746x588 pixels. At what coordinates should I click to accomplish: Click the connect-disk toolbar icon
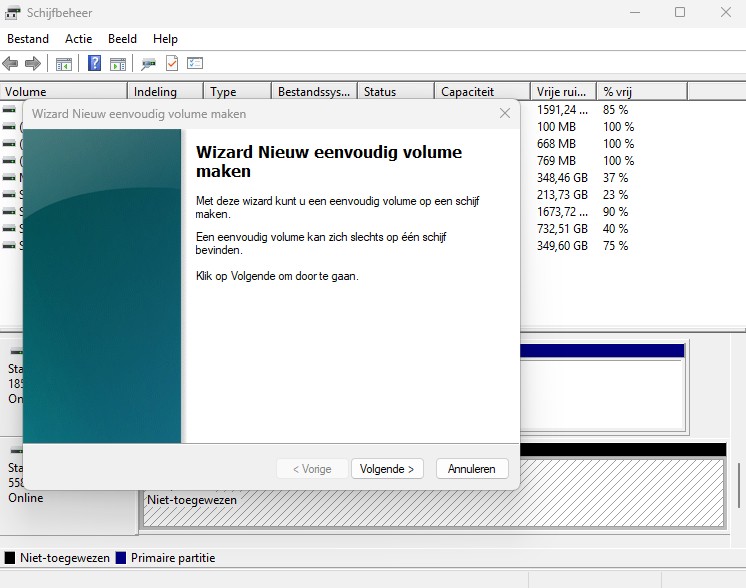tap(148, 63)
